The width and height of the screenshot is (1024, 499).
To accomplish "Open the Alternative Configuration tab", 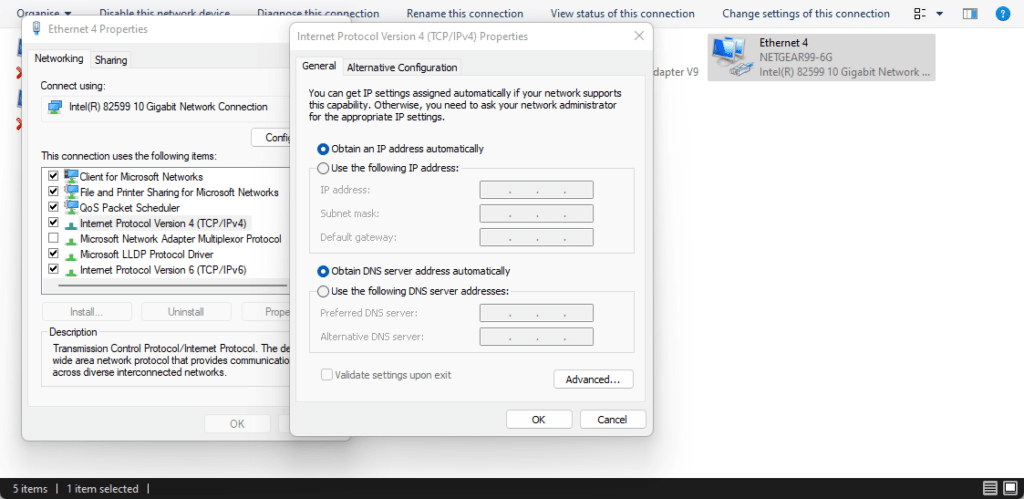I will click(402, 67).
